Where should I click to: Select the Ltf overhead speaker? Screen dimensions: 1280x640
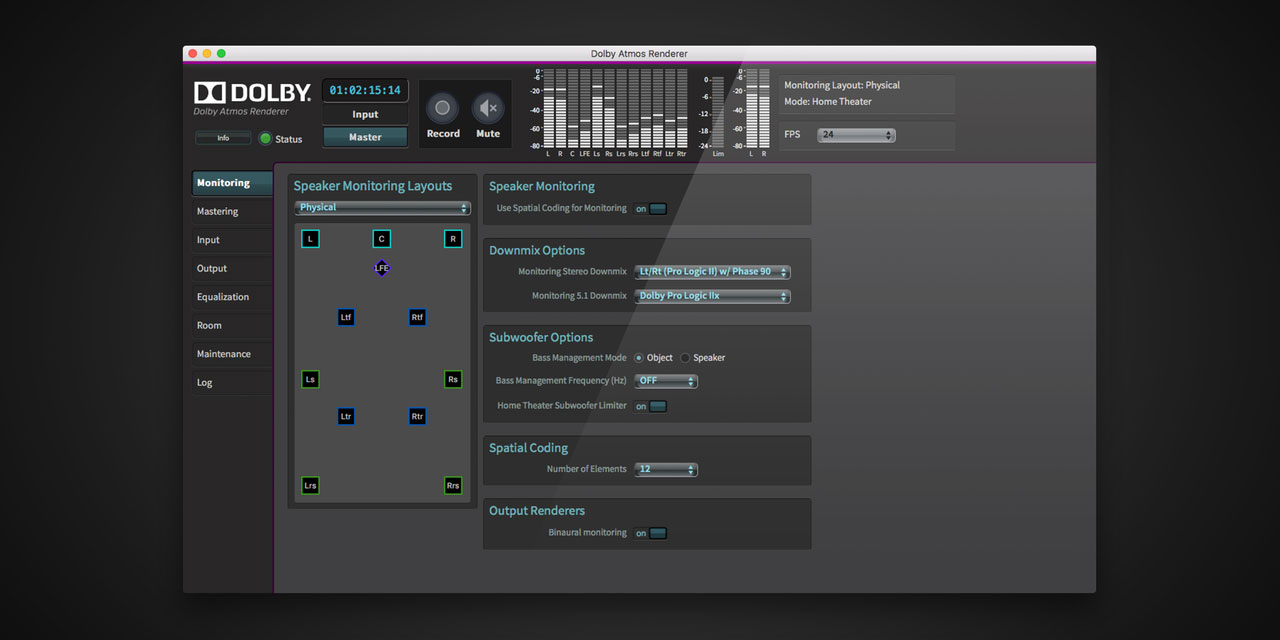tap(346, 318)
